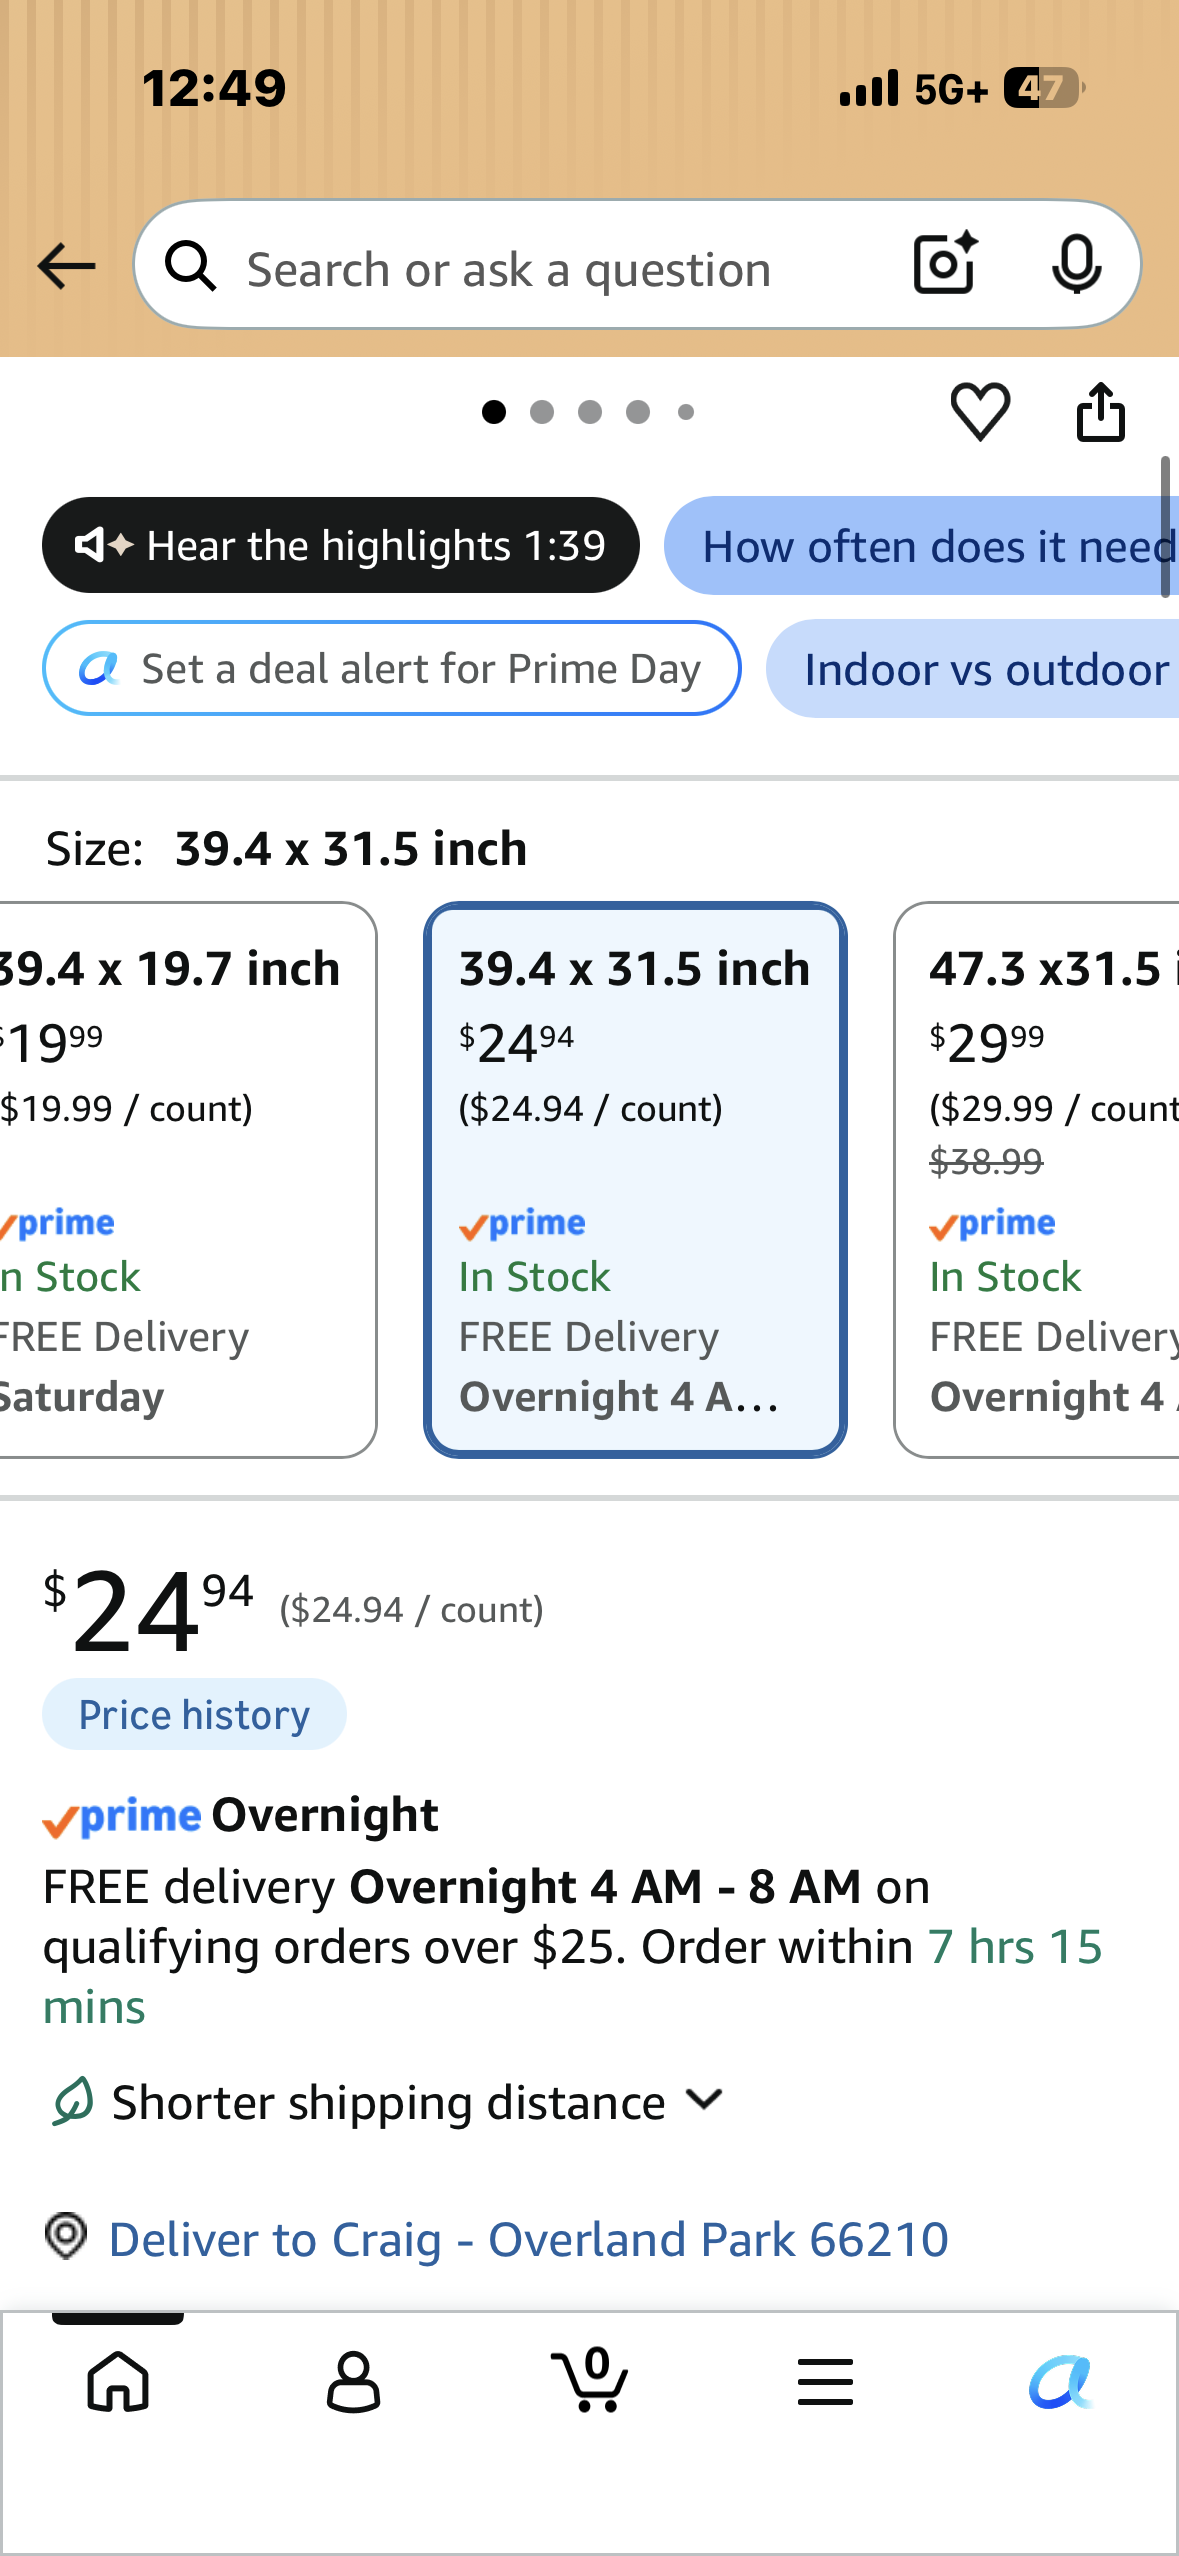The height and width of the screenshot is (2556, 1179).
Task: Open the Rufus AI assistant icon
Action: pos(1062,2382)
